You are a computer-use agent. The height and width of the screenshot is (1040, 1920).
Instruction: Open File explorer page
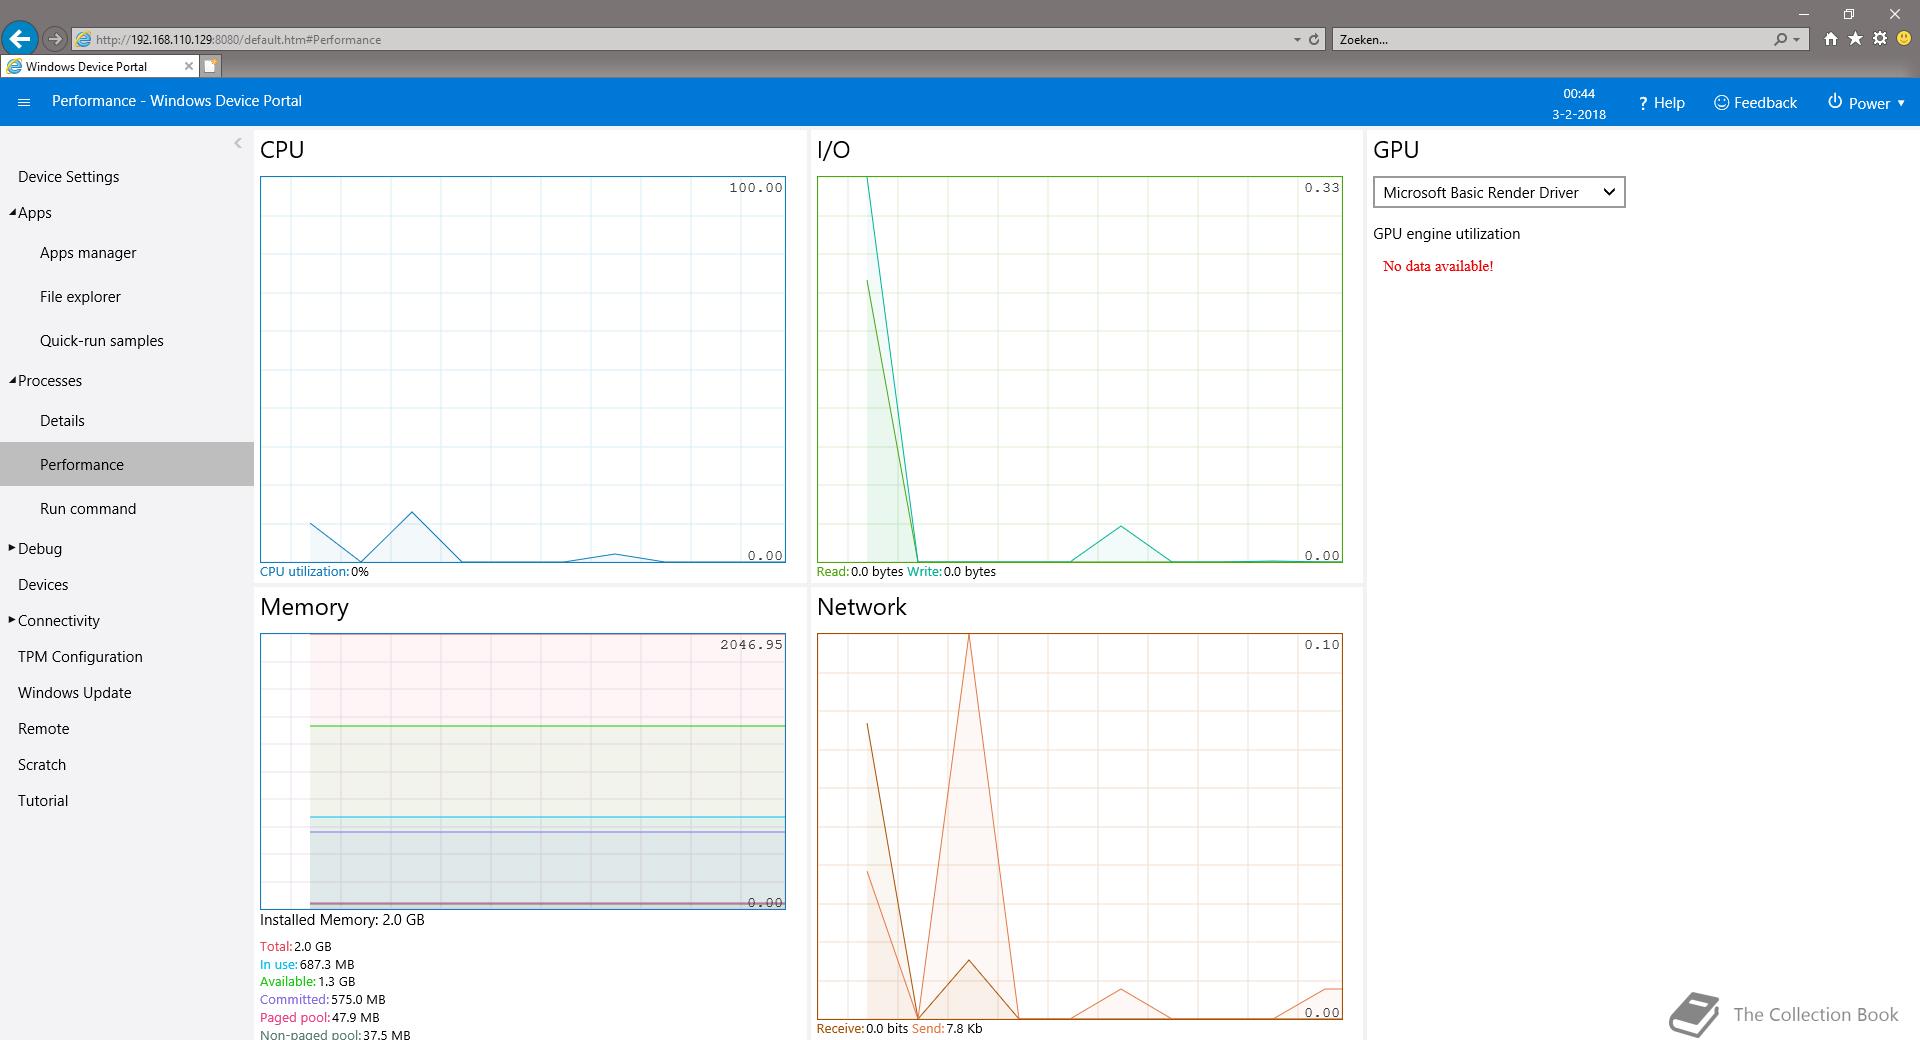click(x=80, y=297)
